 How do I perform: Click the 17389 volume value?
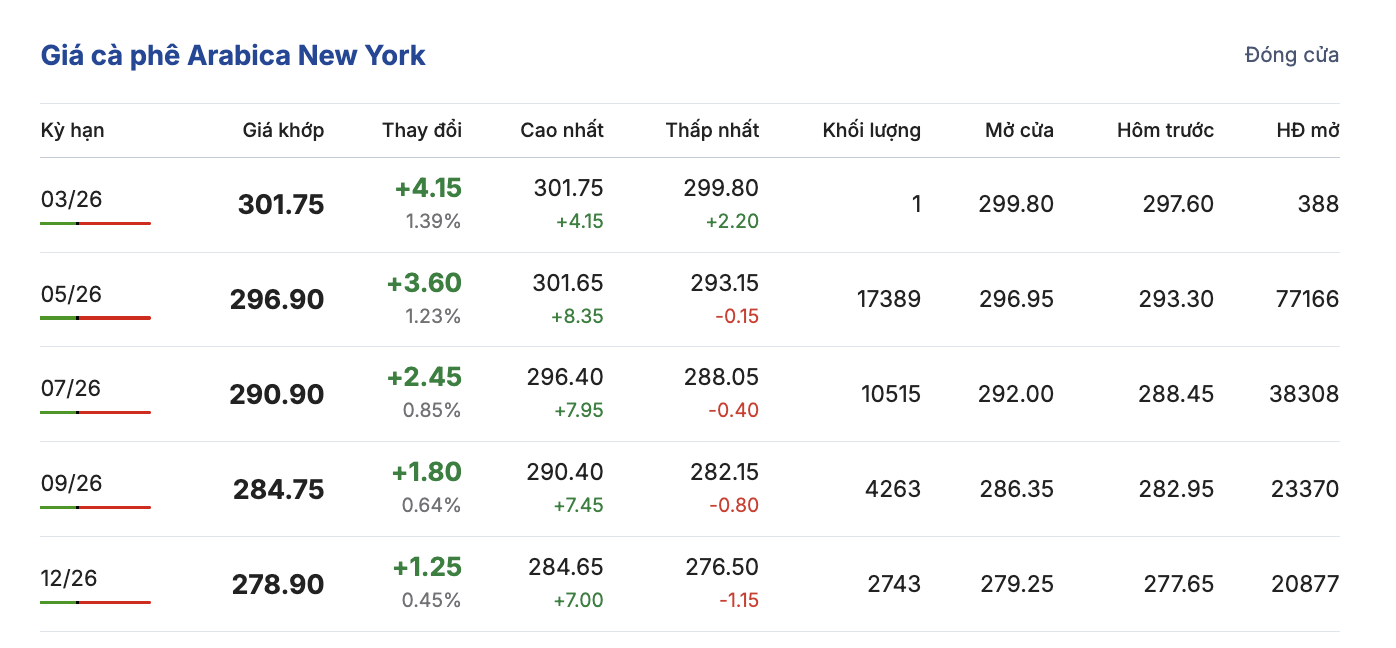[889, 299]
